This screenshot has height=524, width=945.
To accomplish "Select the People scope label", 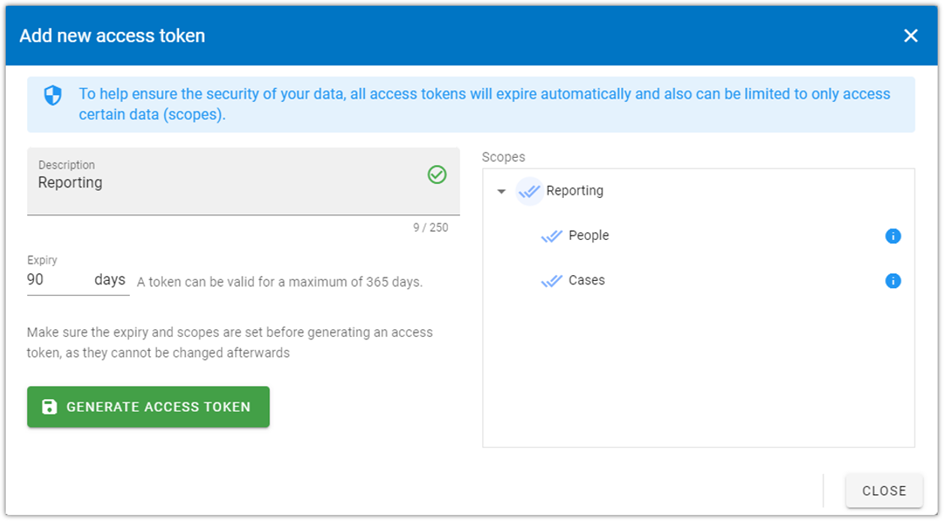I will click(589, 235).
